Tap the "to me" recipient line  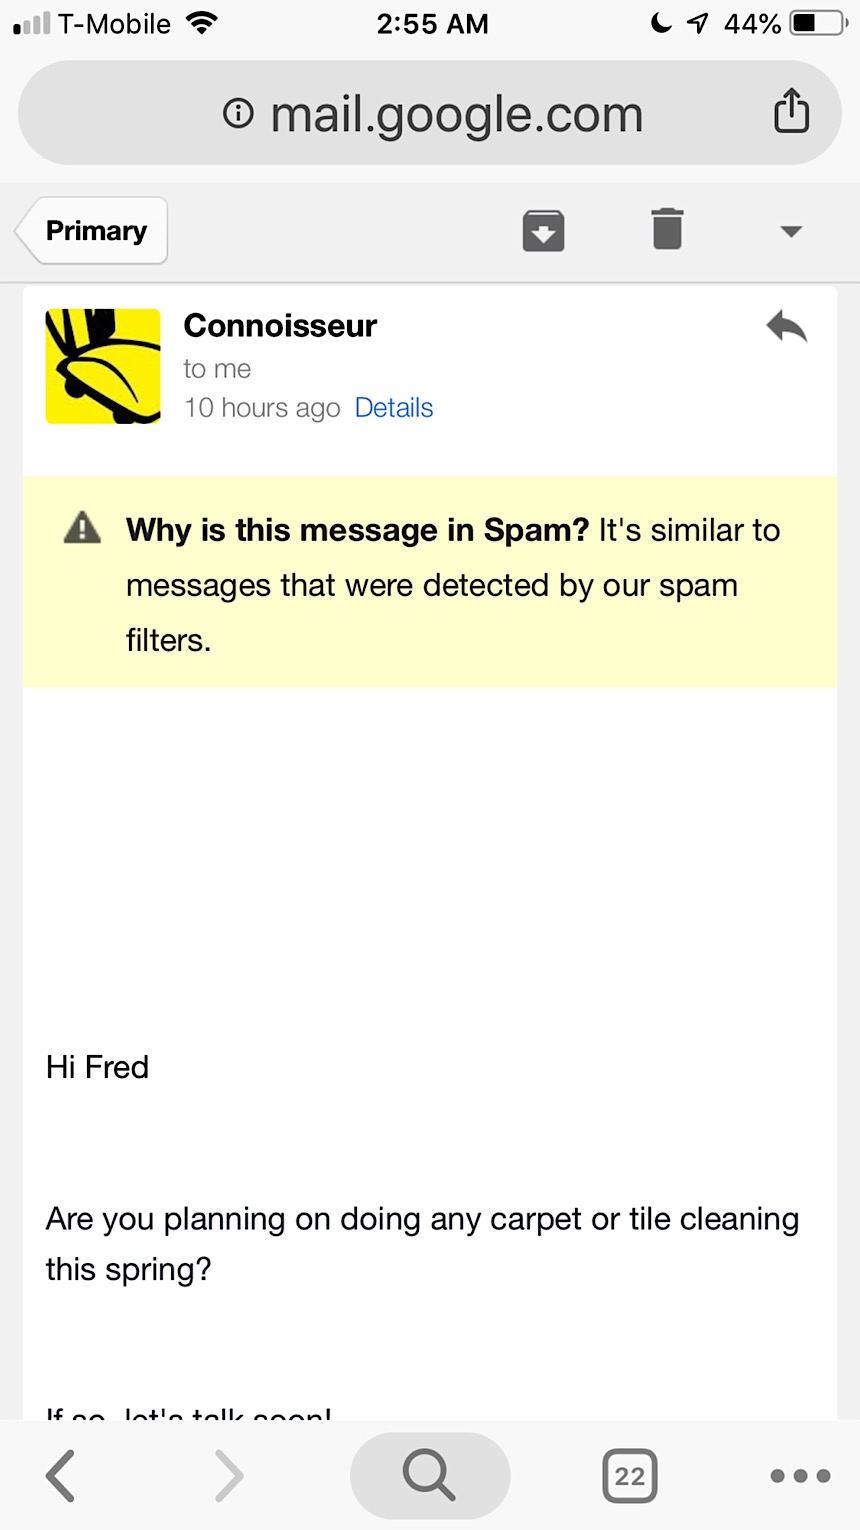217,369
